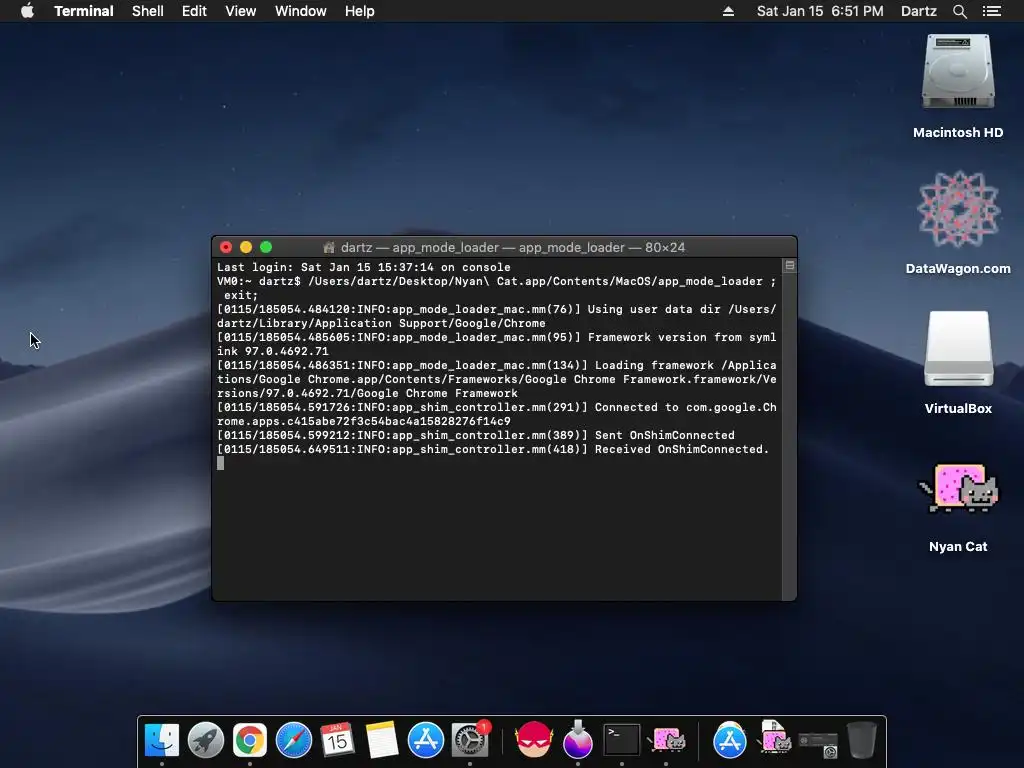This screenshot has height=768, width=1024.
Task: Open the Window menu
Action: [x=300, y=11]
